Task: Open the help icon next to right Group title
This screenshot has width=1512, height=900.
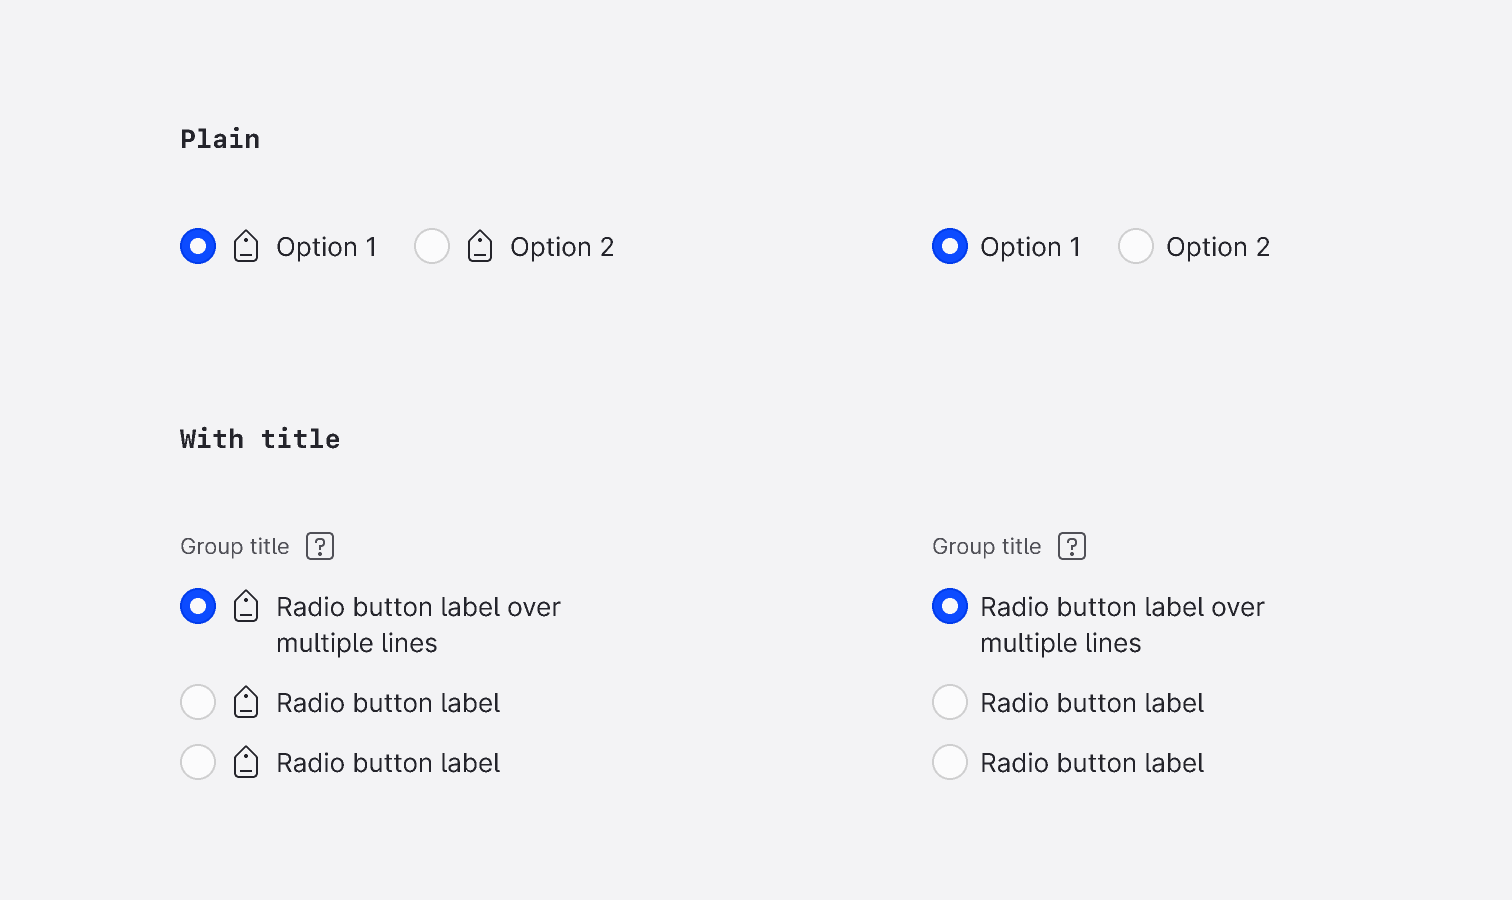Action: pos(1071,546)
